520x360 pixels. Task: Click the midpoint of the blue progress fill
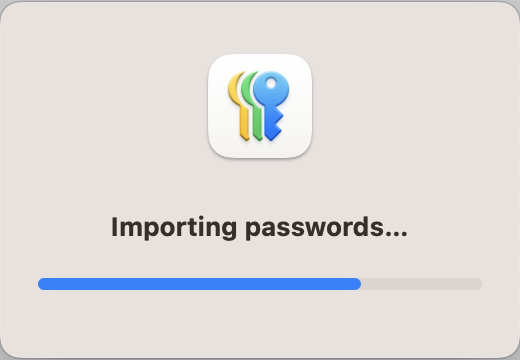(x=199, y=284)
